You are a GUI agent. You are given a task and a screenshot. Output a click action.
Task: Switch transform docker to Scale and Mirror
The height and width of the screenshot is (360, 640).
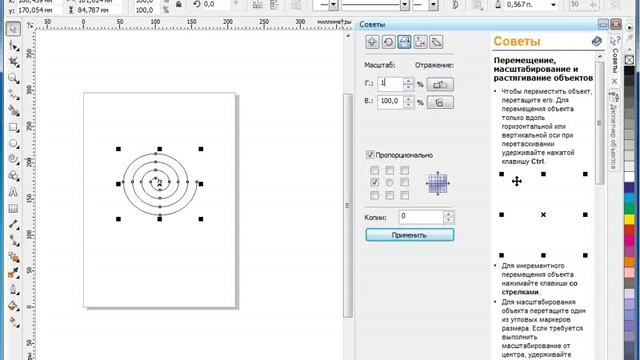404,42
